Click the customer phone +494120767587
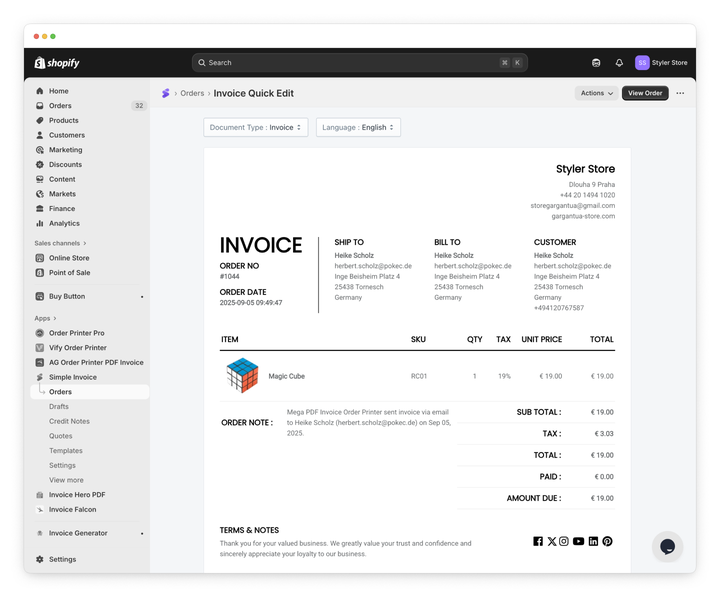This screenshot has width=720, height=597. point(559,308)
